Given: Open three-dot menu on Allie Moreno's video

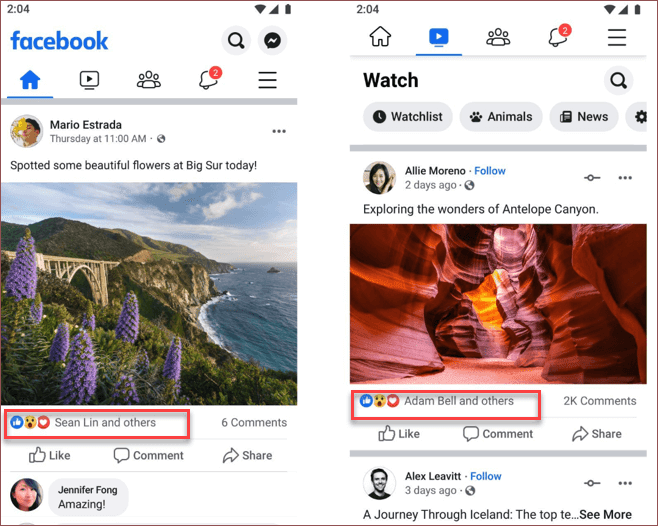Looking at the screenshot, I should (x=625, y=177).
